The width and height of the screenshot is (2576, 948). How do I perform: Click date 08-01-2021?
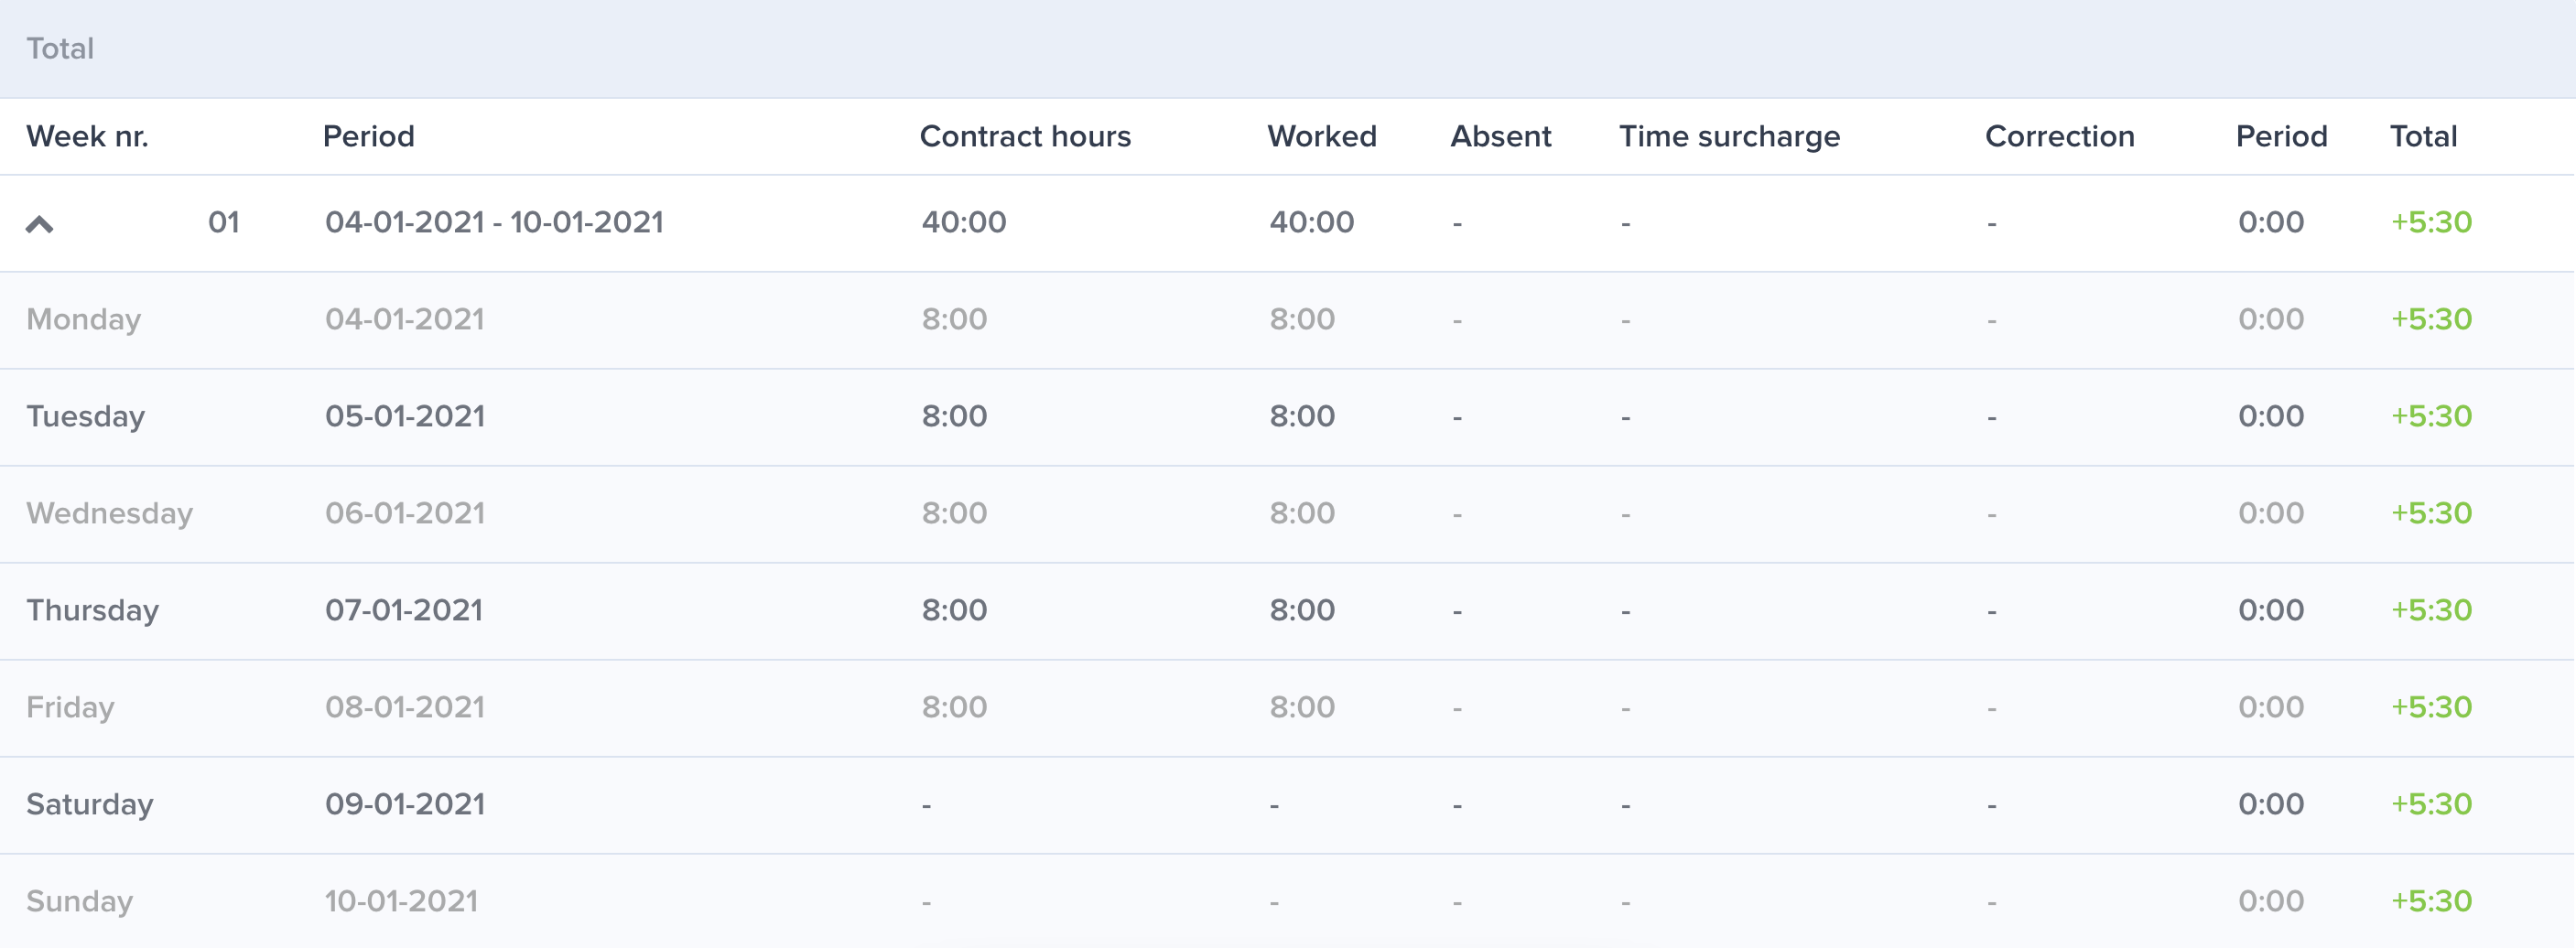404,707
